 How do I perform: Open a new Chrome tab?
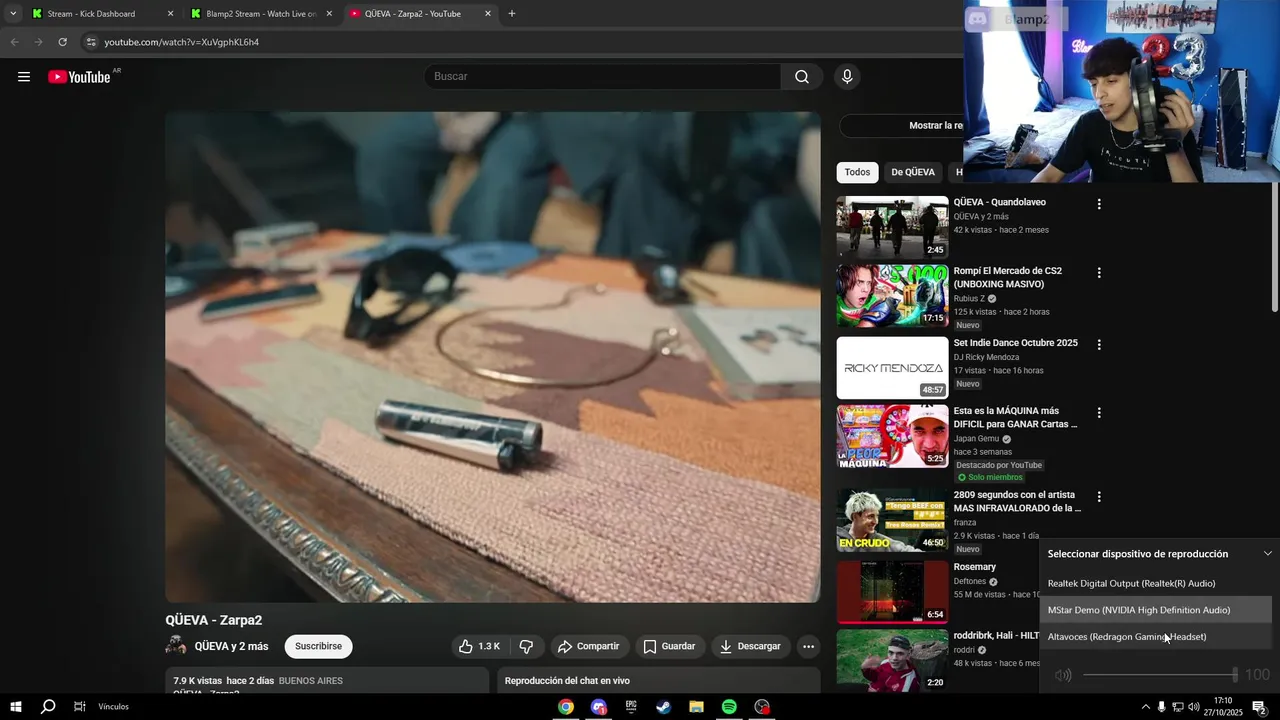click(512, 14)
